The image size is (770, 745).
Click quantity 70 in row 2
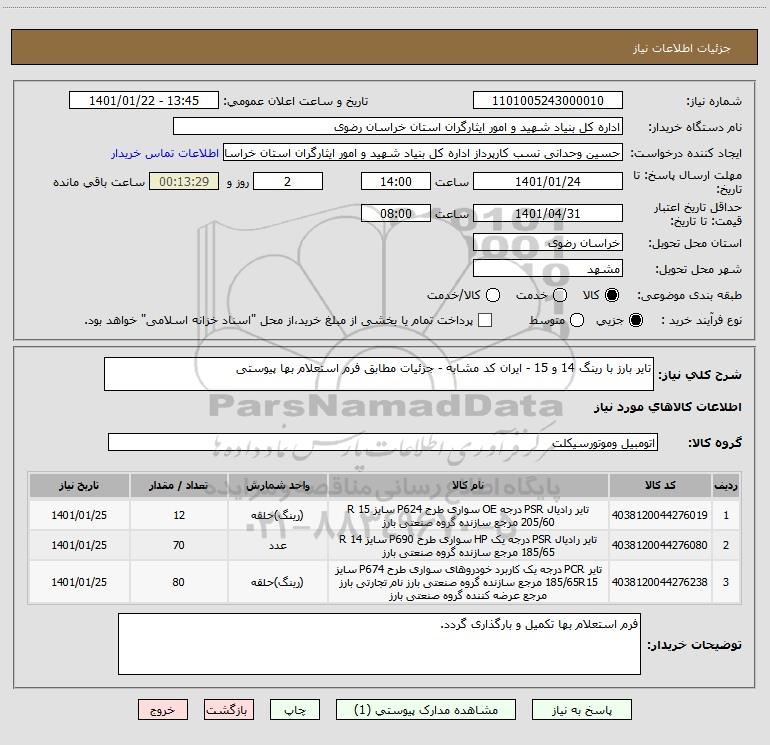coord(179,545)
